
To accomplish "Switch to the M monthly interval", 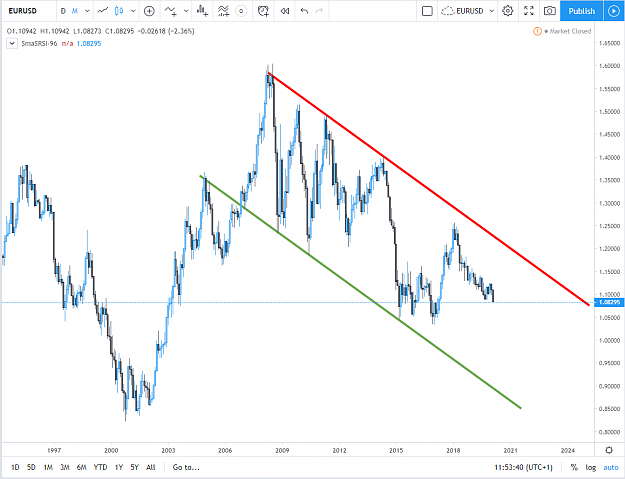I will [75, 11].
